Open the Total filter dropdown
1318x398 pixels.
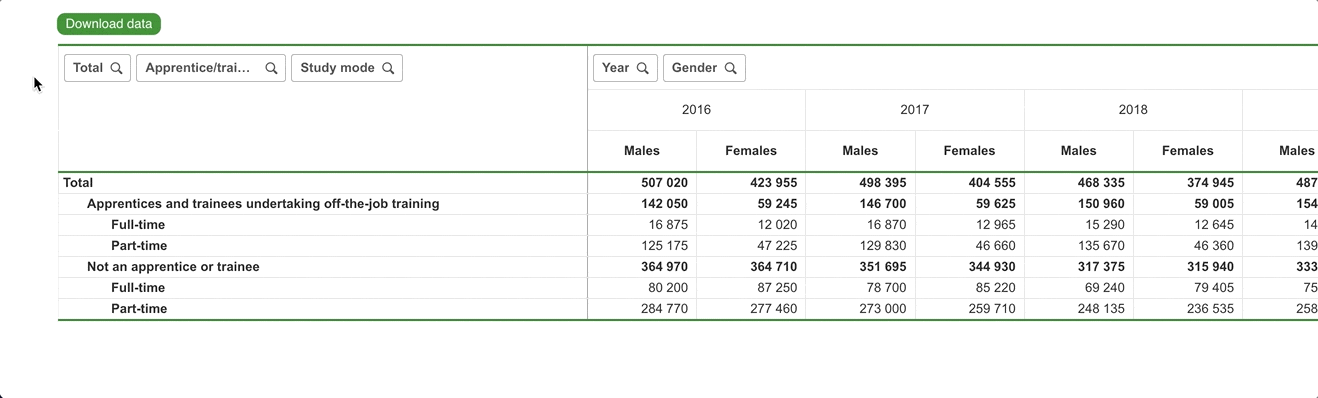click(x=97, y=68)
